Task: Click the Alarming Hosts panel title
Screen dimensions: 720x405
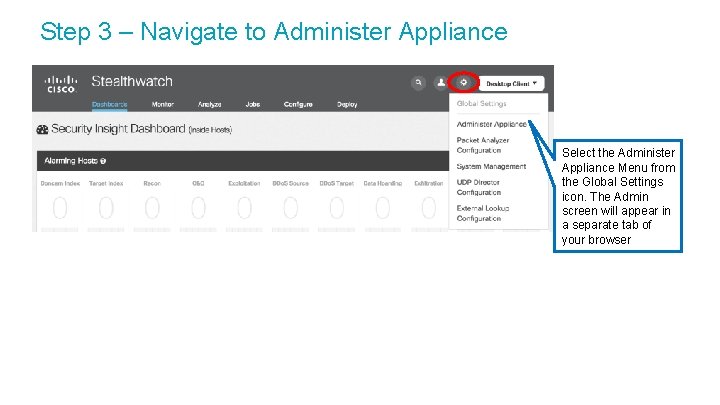Action: [x=71, y=161]
